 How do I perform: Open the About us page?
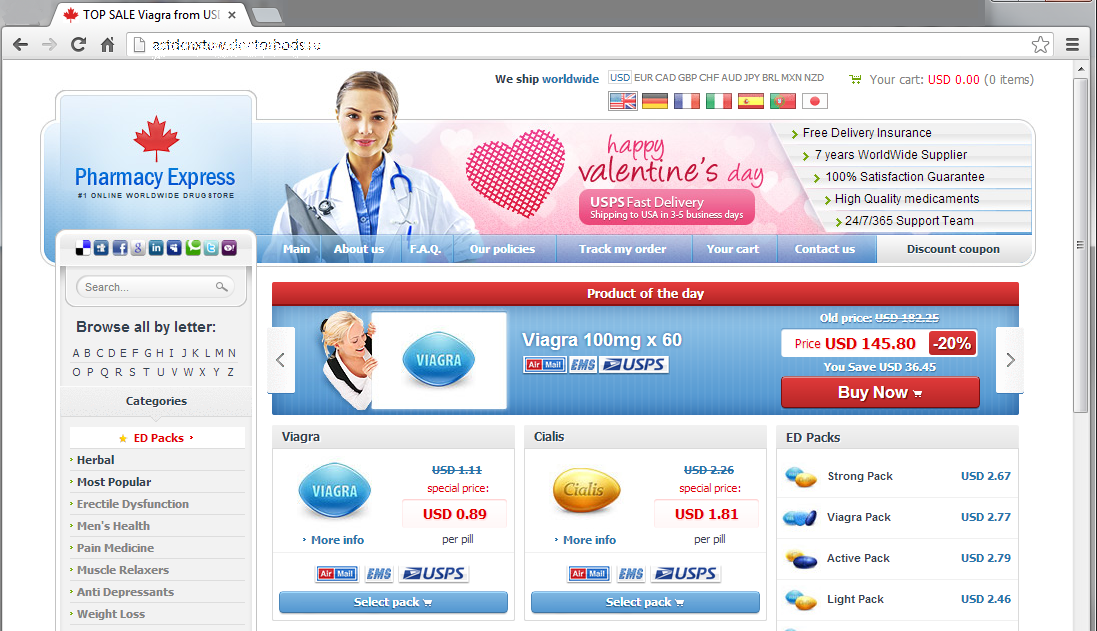[359, 249]
